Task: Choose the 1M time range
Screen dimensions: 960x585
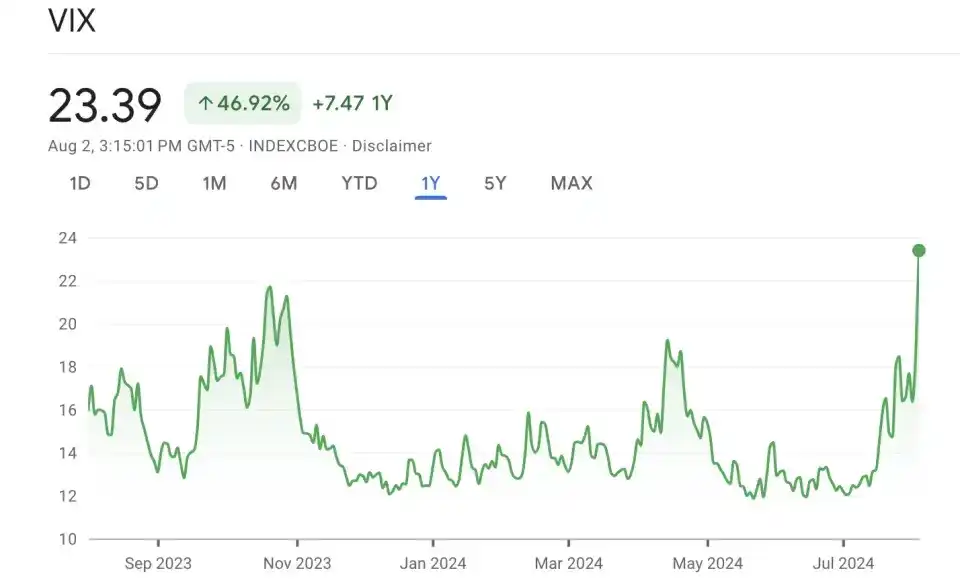Action: click(x=214, y=183)
